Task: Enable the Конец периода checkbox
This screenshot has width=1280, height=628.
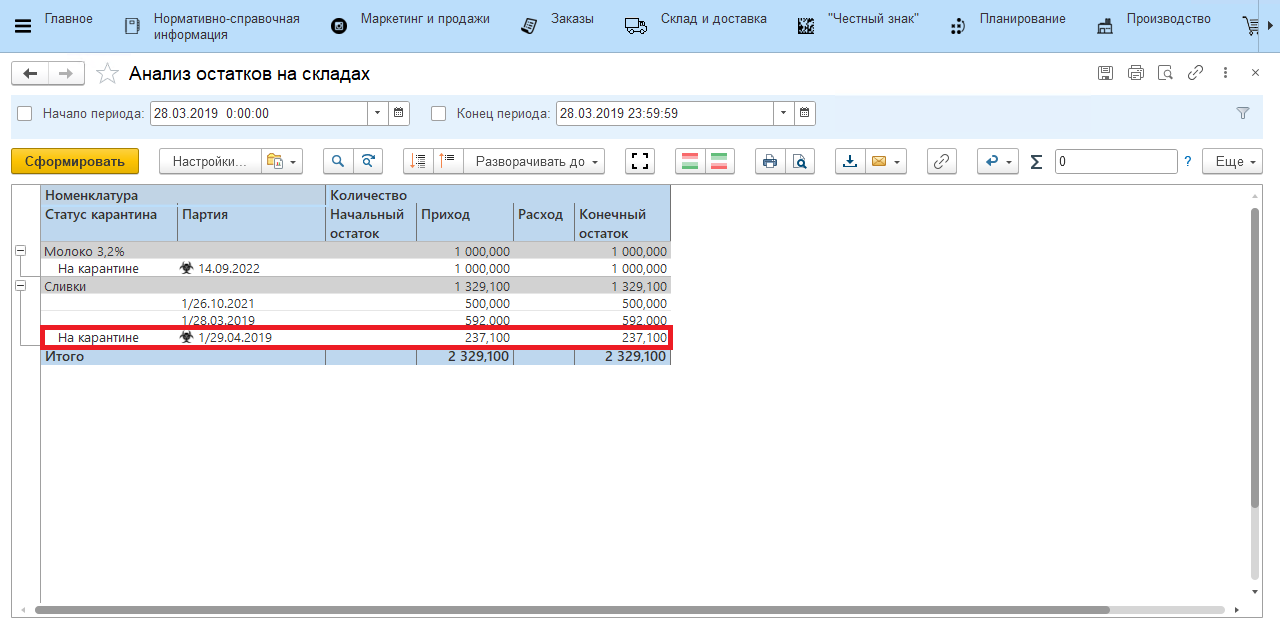Action: coord(438,114)
